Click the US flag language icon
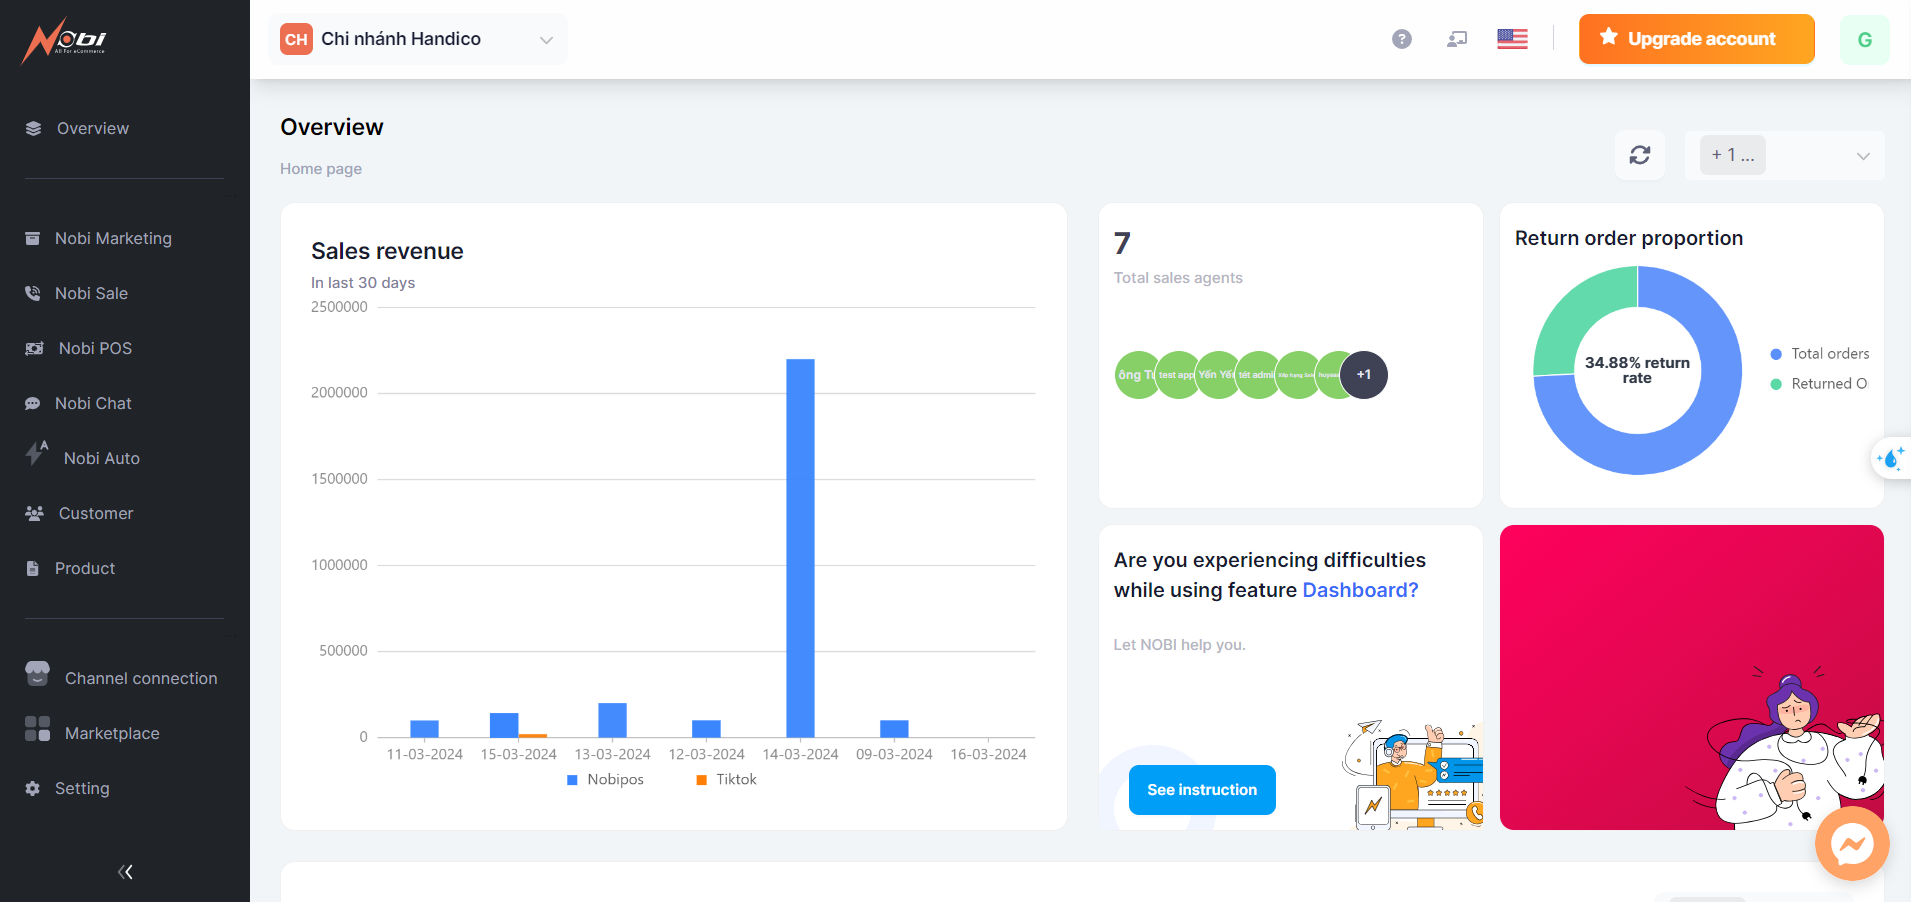The width and height of the screenshot is (1911, 902). tap(1512, 39)
